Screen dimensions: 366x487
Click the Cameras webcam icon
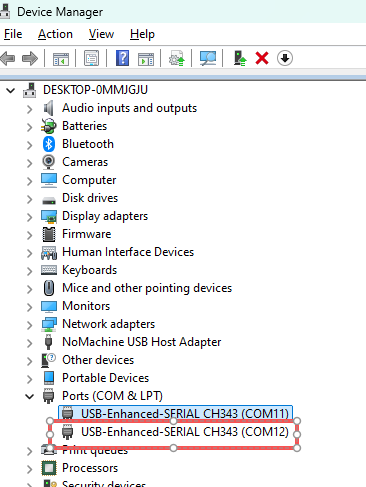[x=49, y=162]
